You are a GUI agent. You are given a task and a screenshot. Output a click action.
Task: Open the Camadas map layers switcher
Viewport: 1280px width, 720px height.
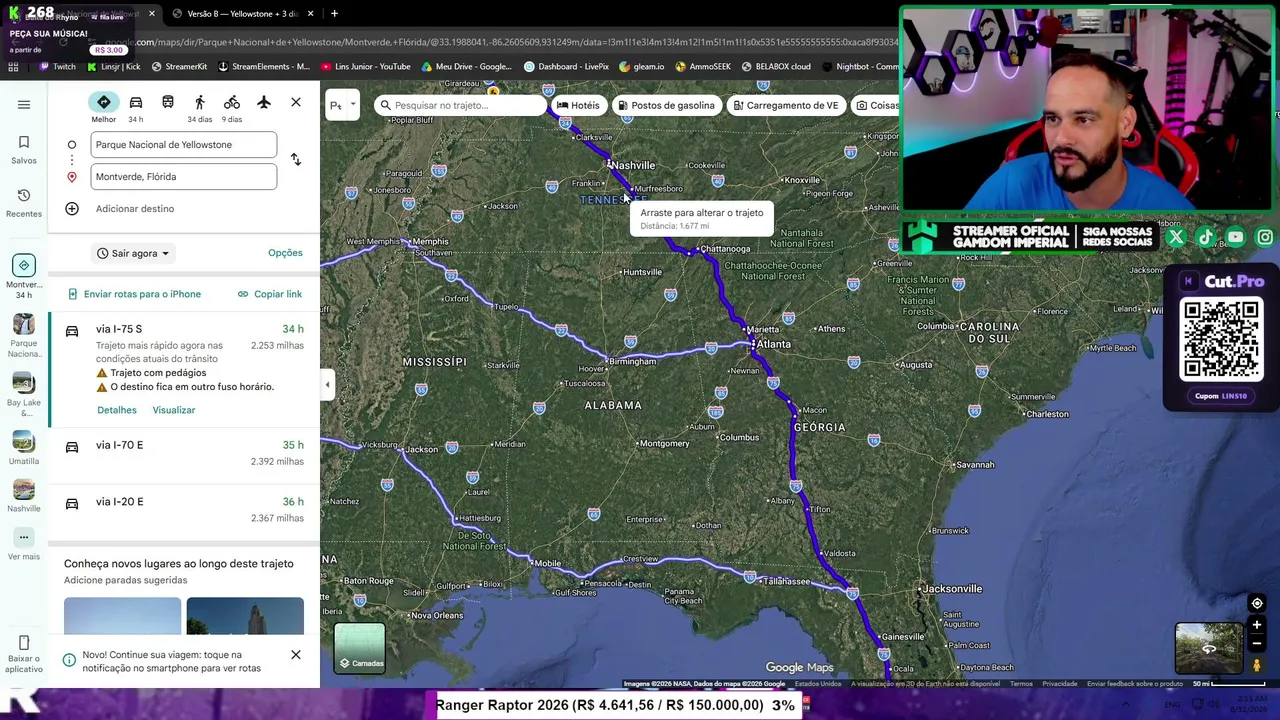(360, 648)
